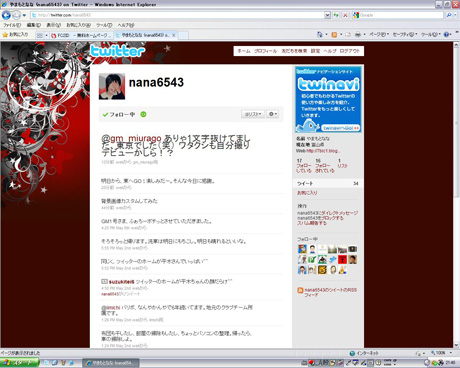Click the プロフィール link in Twitter nav
The width and height of the screenshot is (460, 368).
pyautogui.click(x=266, y=51)
